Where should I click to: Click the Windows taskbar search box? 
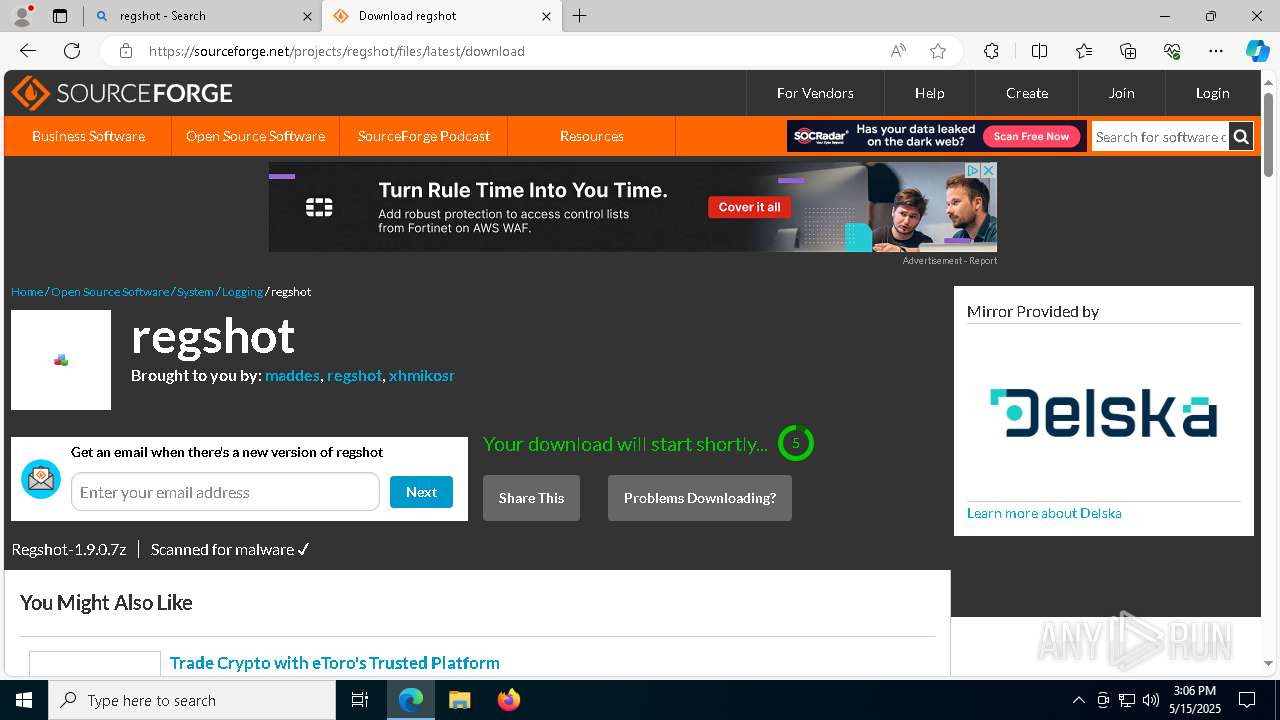(x=192, y=700)
